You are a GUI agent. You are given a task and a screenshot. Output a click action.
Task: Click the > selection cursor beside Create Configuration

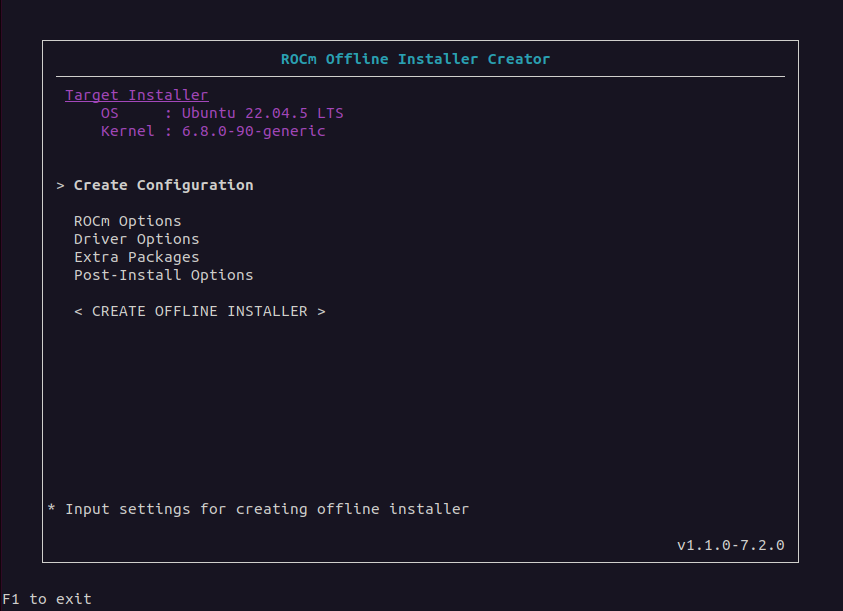(61, 185)
